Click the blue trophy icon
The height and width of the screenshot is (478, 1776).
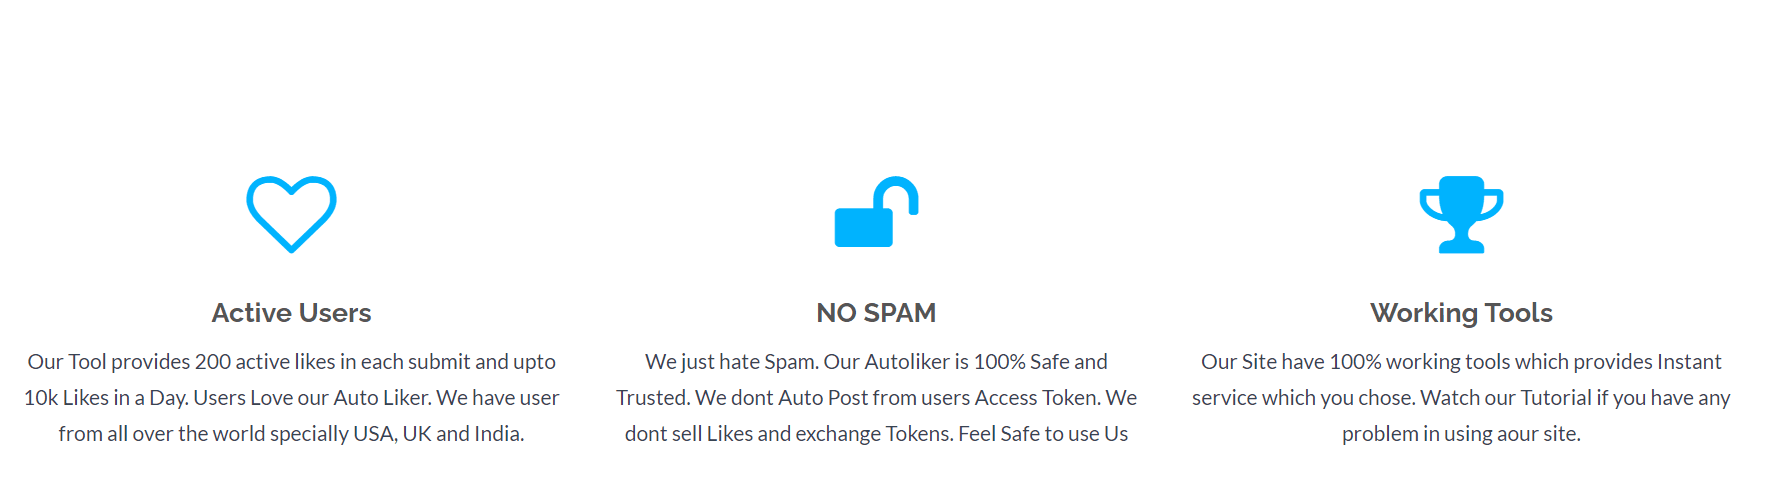(1461, 214)
